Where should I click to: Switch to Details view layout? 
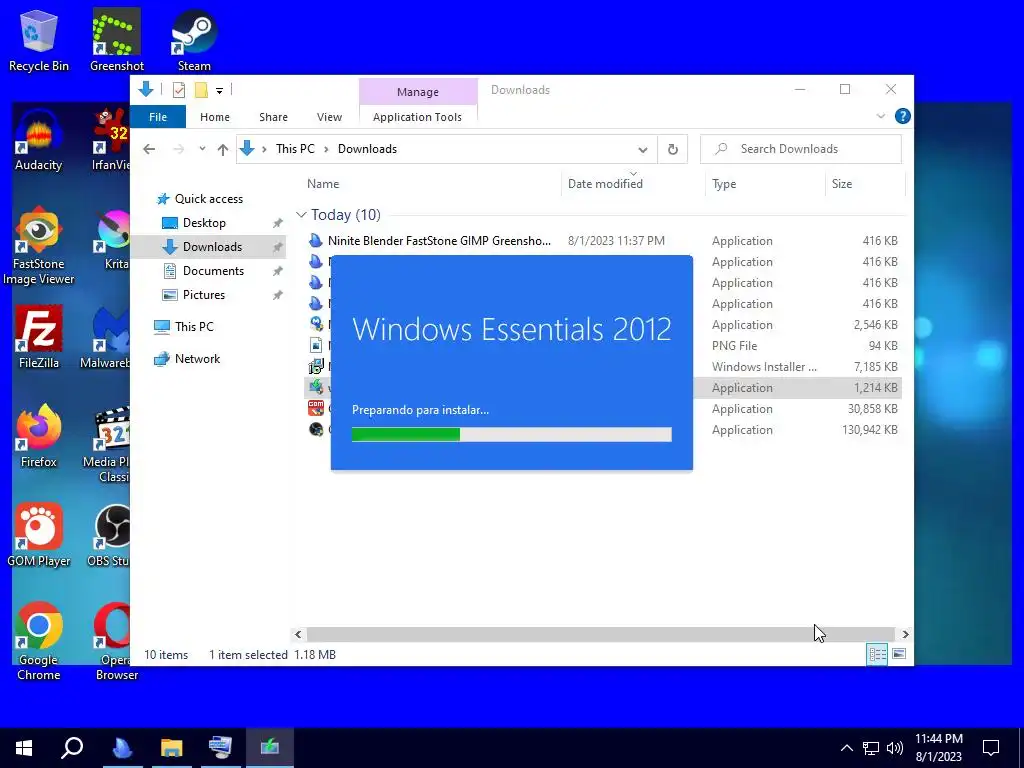[877, 654]
